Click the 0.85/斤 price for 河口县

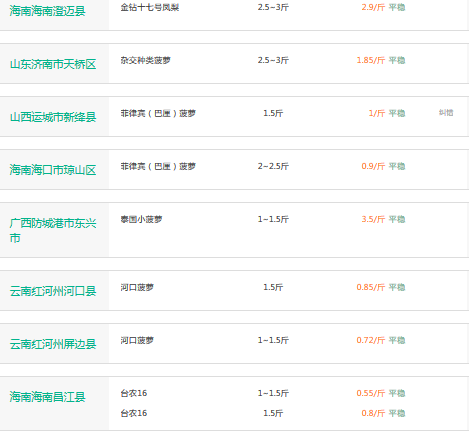pos(371,287)
